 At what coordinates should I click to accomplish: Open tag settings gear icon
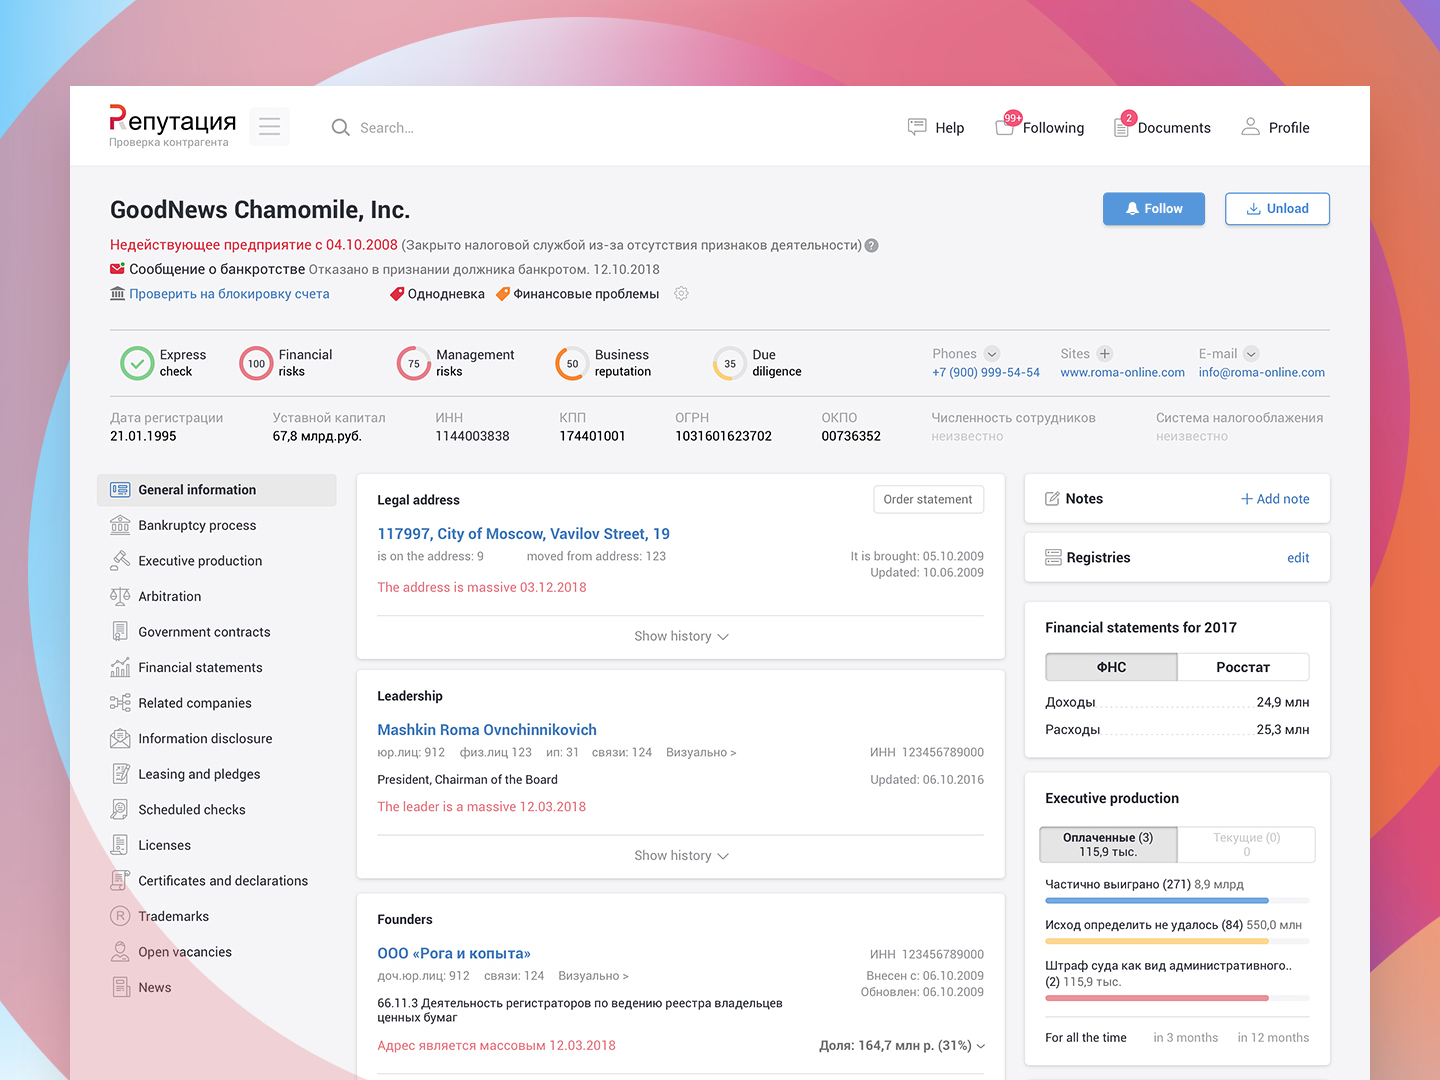pyautogui.click(x=681, y=294)
